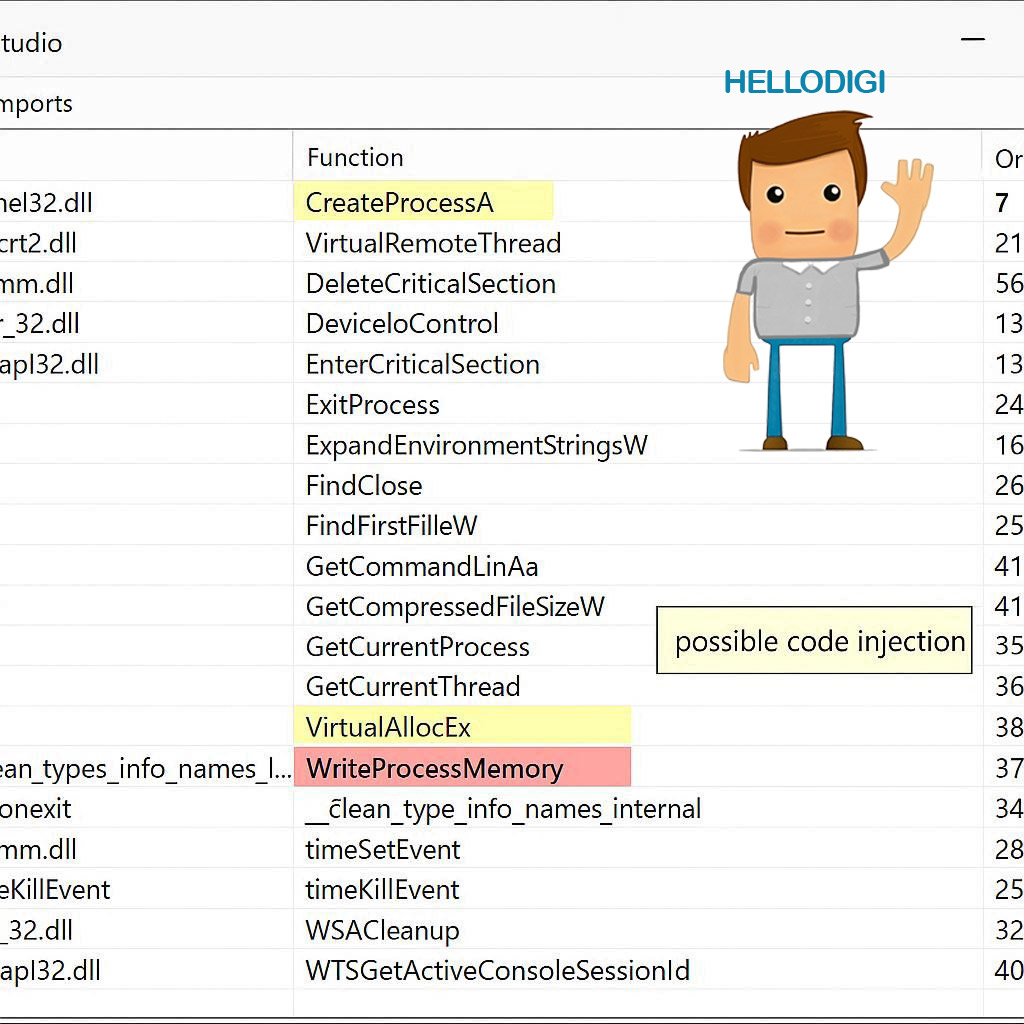Highlight the ExitProcess import
This screenshot has height=1024, width=1024.
coord(372,405)
